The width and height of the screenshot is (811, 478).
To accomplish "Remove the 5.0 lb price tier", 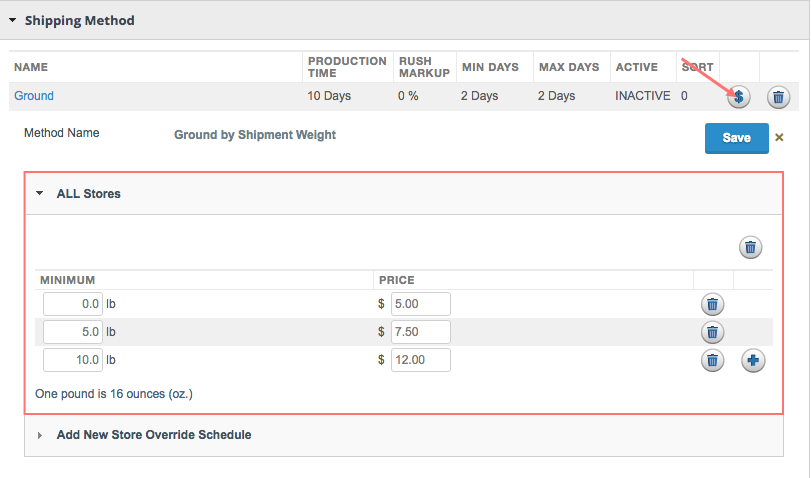I will click(x=712, y=332).
